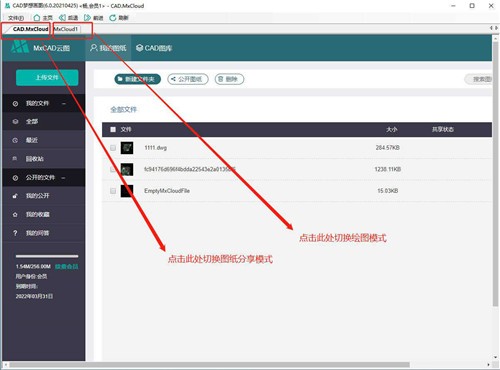The width and height of the screenshot is (500, 370).
Task: Create a folder with 新建文件夹 button
Action: point(137,79)
